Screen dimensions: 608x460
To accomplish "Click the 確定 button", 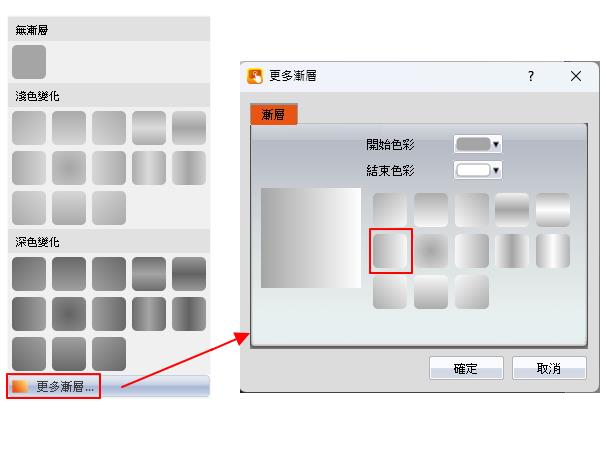I will pos(466,368).
